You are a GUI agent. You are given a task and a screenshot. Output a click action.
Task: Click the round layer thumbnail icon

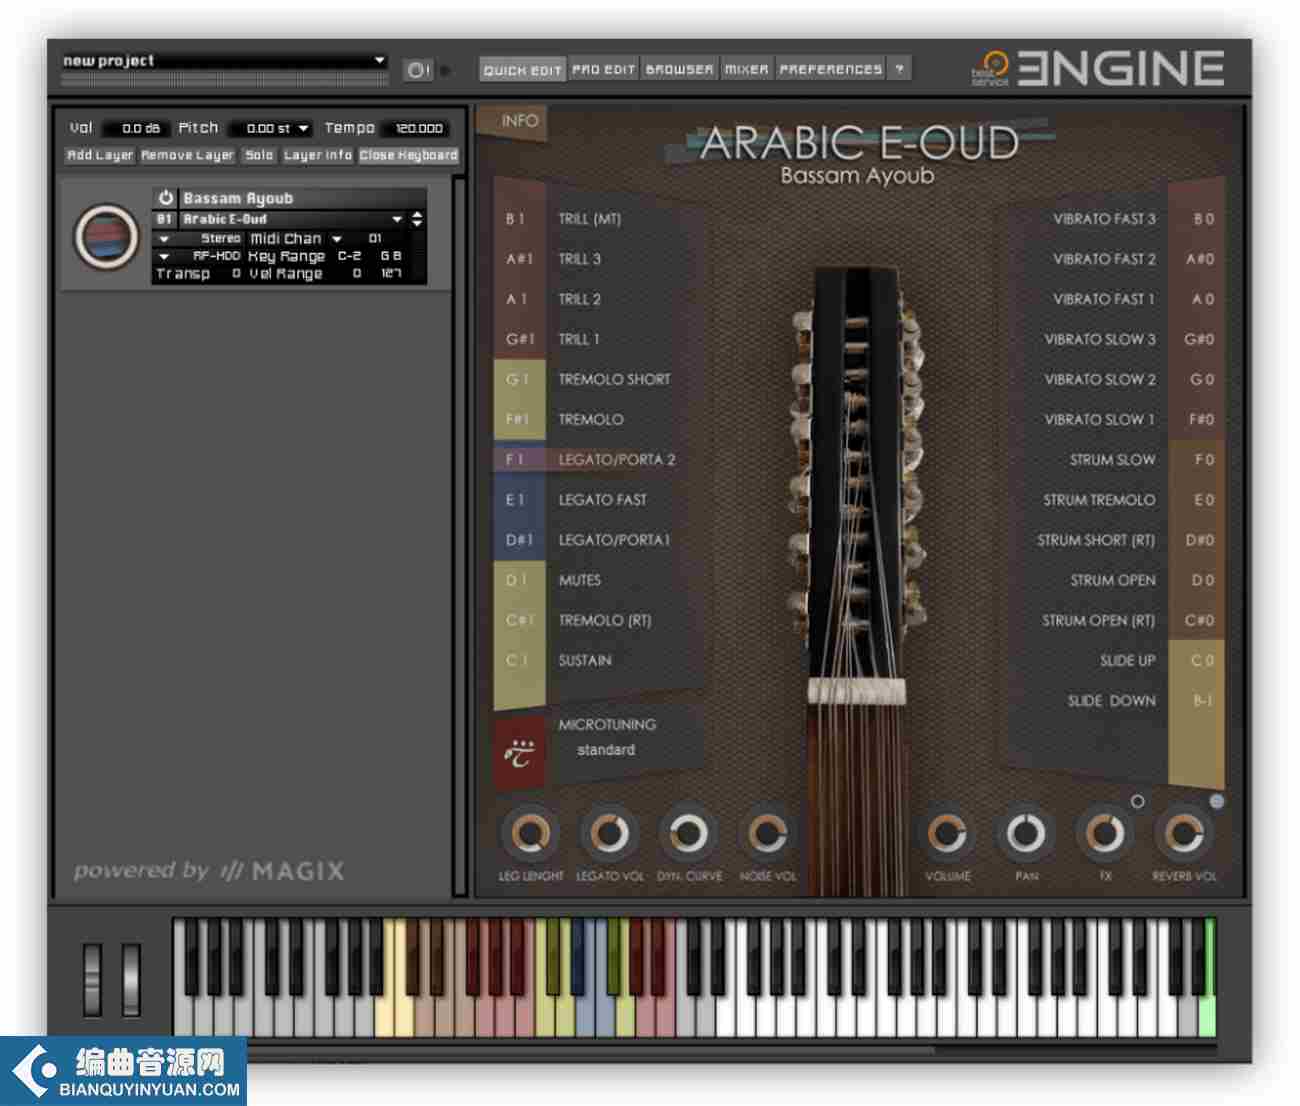106,237
